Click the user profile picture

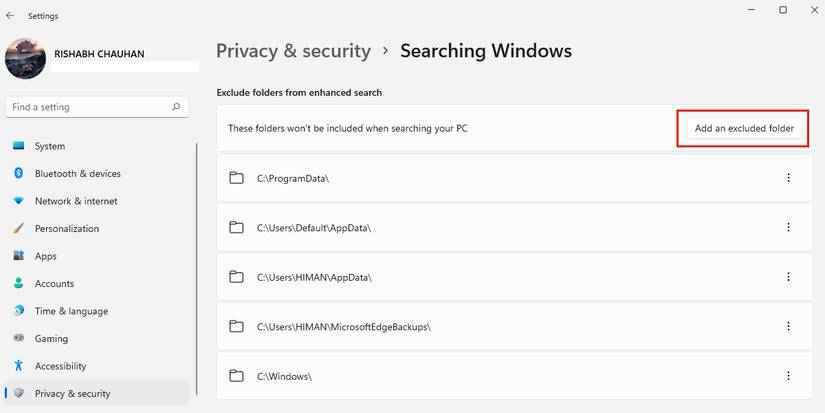[25, 59]
